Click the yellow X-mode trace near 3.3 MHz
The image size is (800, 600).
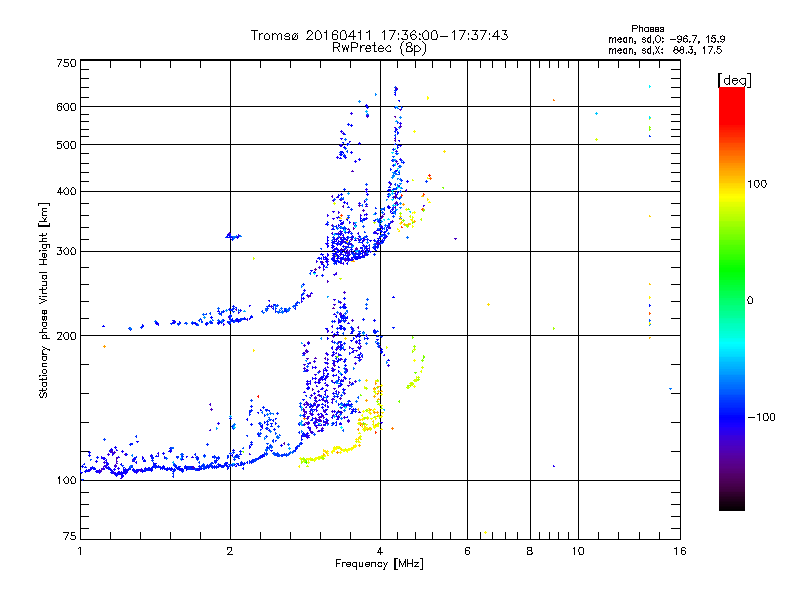[332, 452]
